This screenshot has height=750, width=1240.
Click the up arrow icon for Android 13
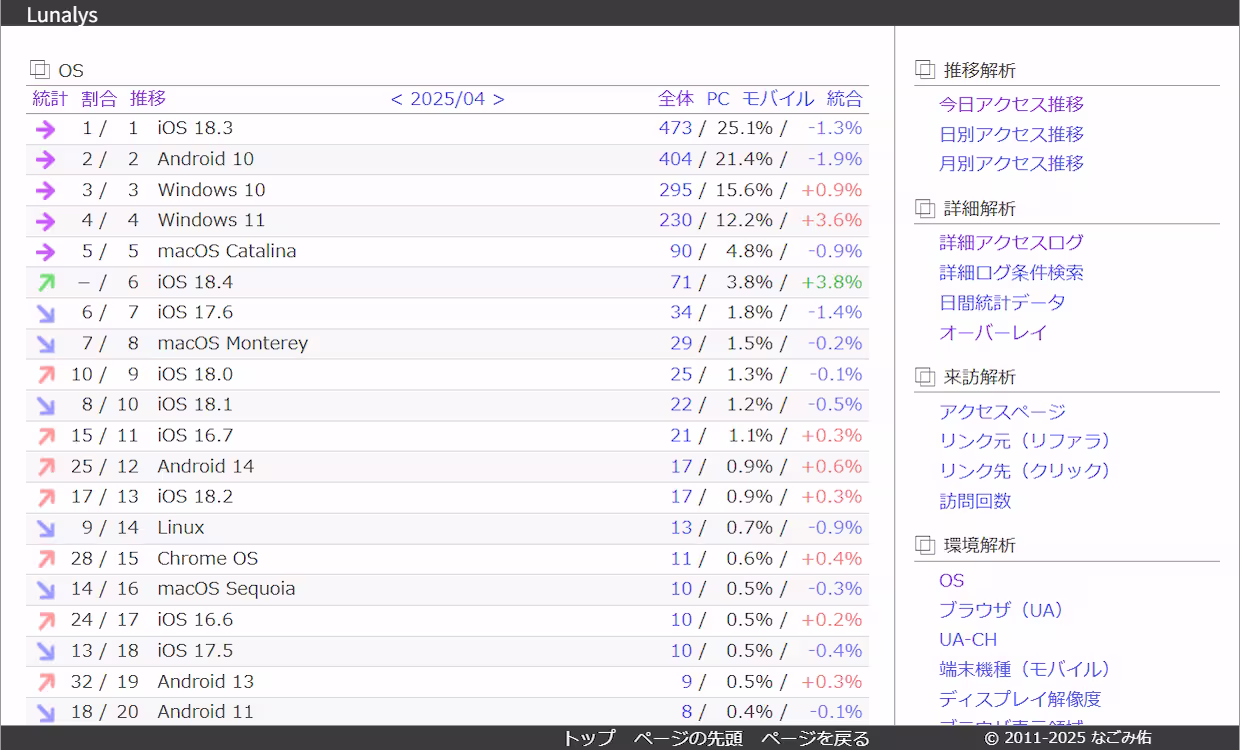pyautogui.click(x=45, y=682)
